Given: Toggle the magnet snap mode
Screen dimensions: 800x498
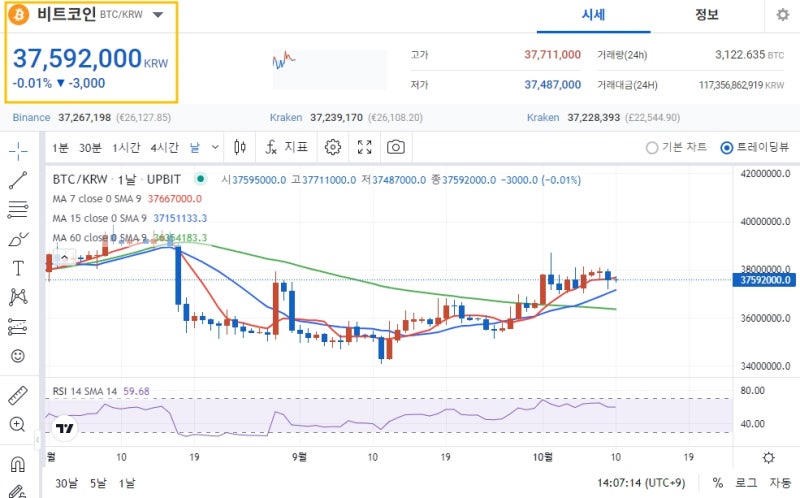Looking at the screenshot, I should tap(18, 464).
